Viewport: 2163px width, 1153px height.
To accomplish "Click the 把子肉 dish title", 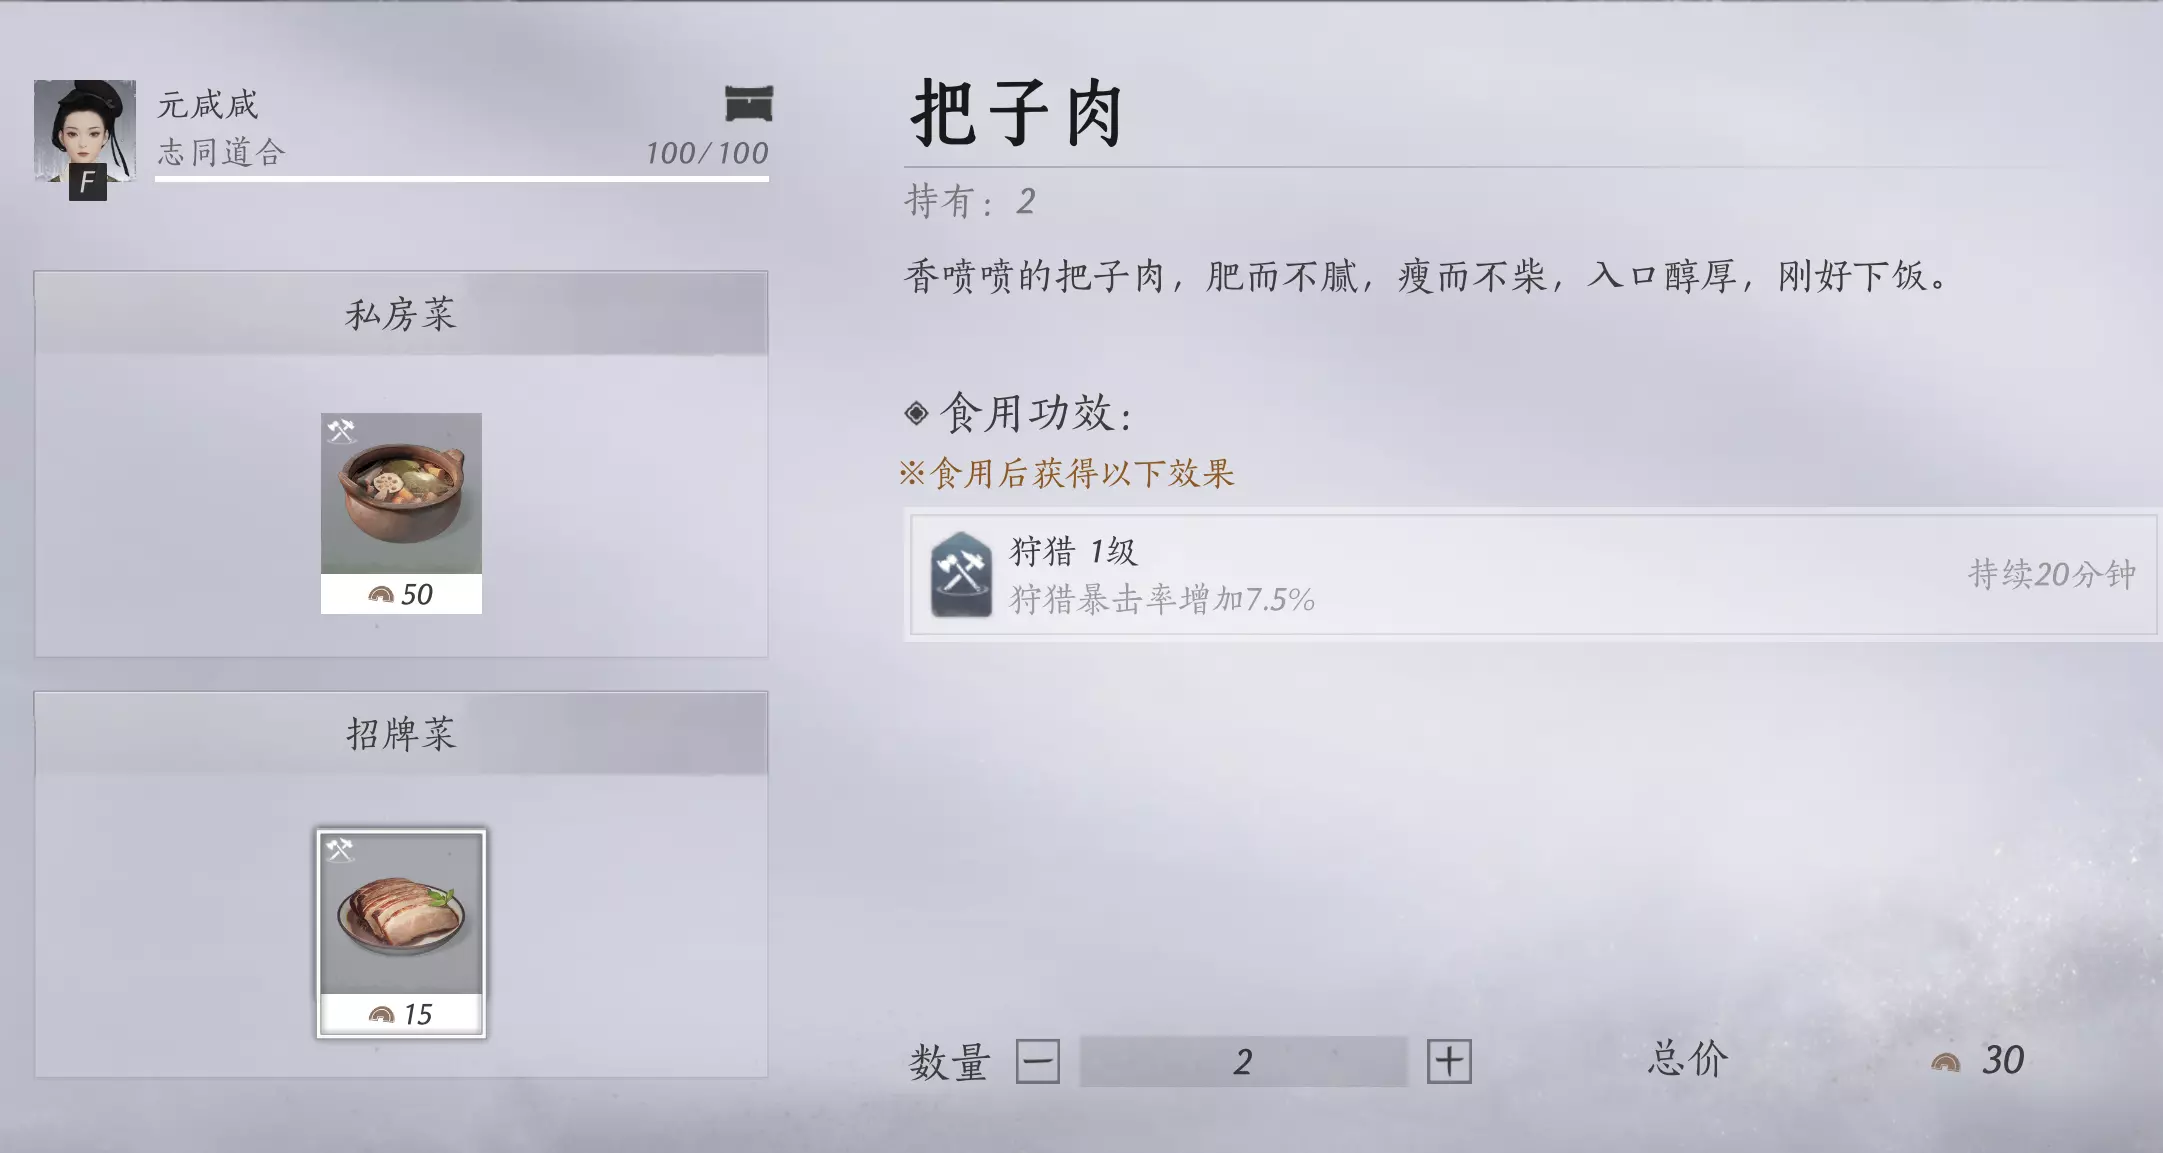I will coord(1017,113).
